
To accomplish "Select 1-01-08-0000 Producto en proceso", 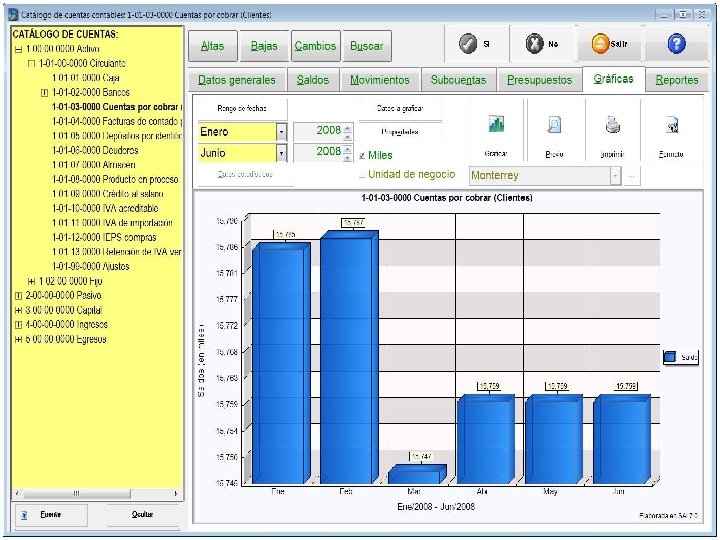I will (115, 180).
